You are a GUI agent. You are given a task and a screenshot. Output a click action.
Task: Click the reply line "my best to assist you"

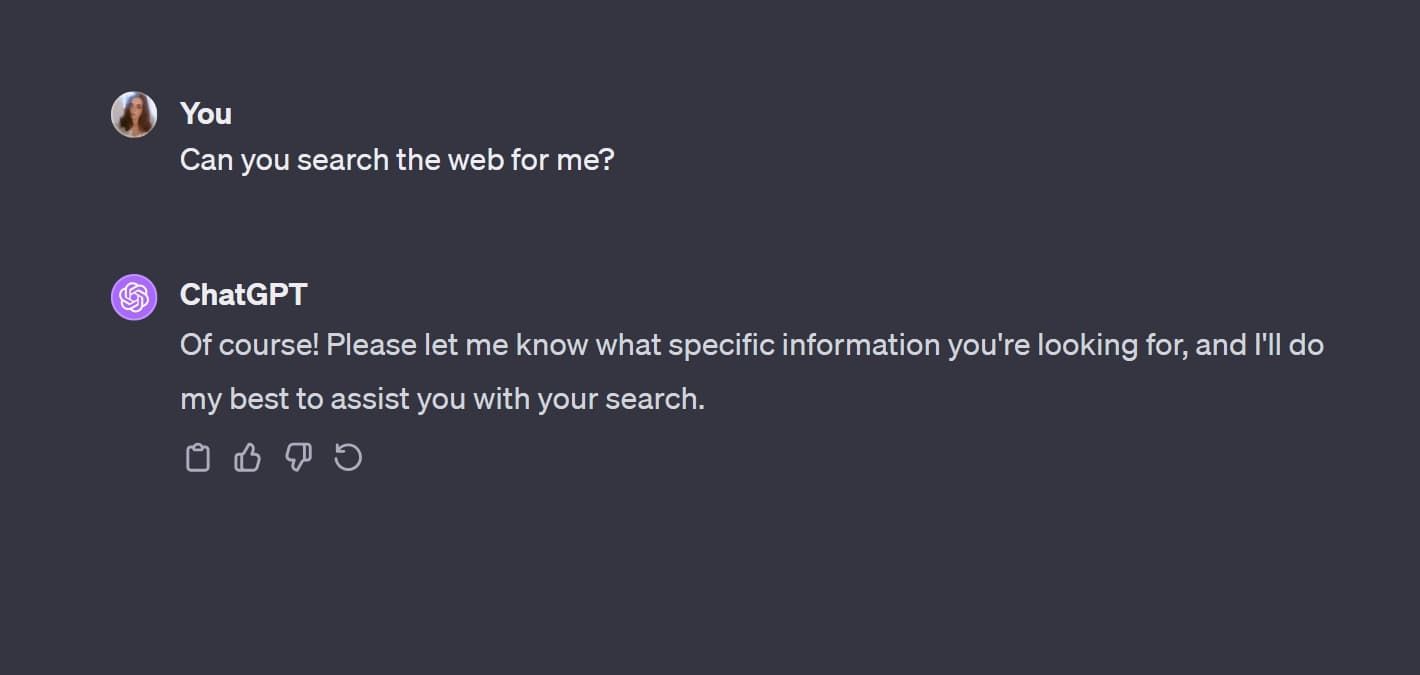pos(442,399)
